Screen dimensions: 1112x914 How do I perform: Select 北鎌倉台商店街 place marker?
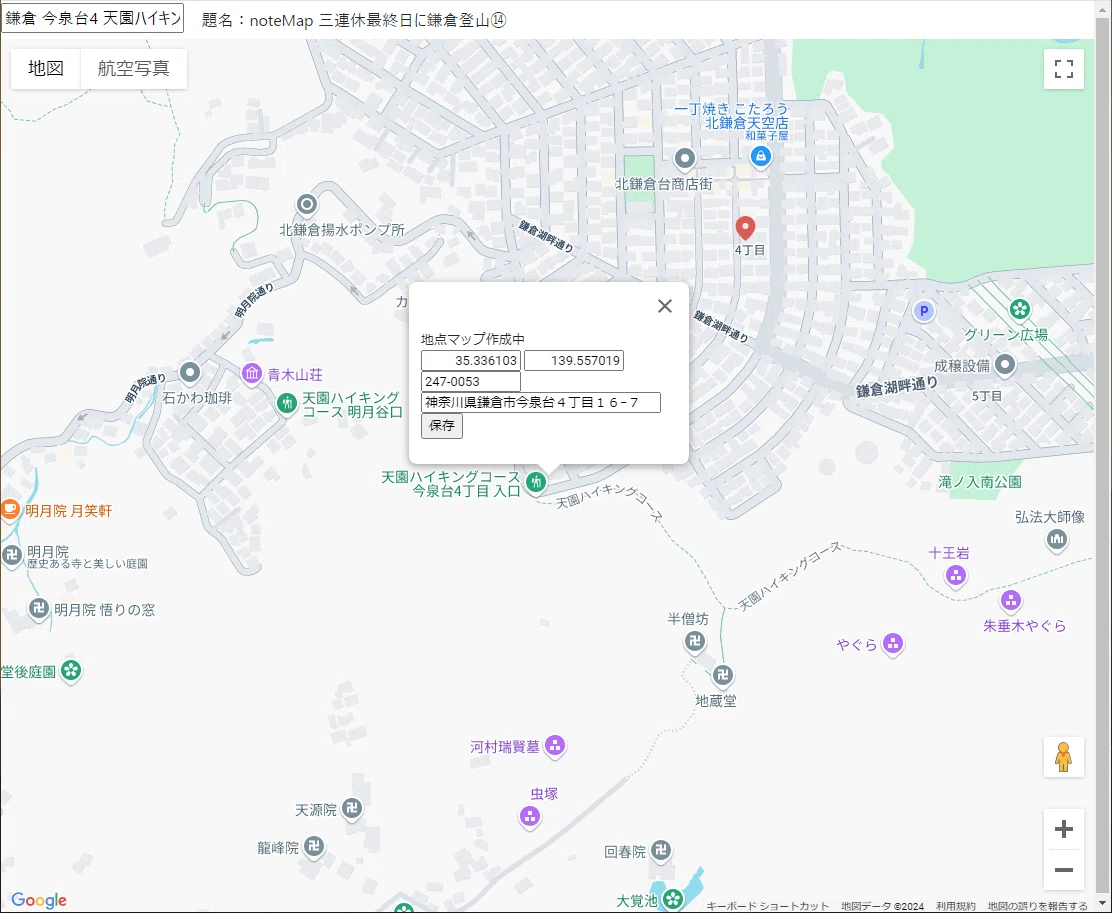pyautogui.click(x=684, y=158)
